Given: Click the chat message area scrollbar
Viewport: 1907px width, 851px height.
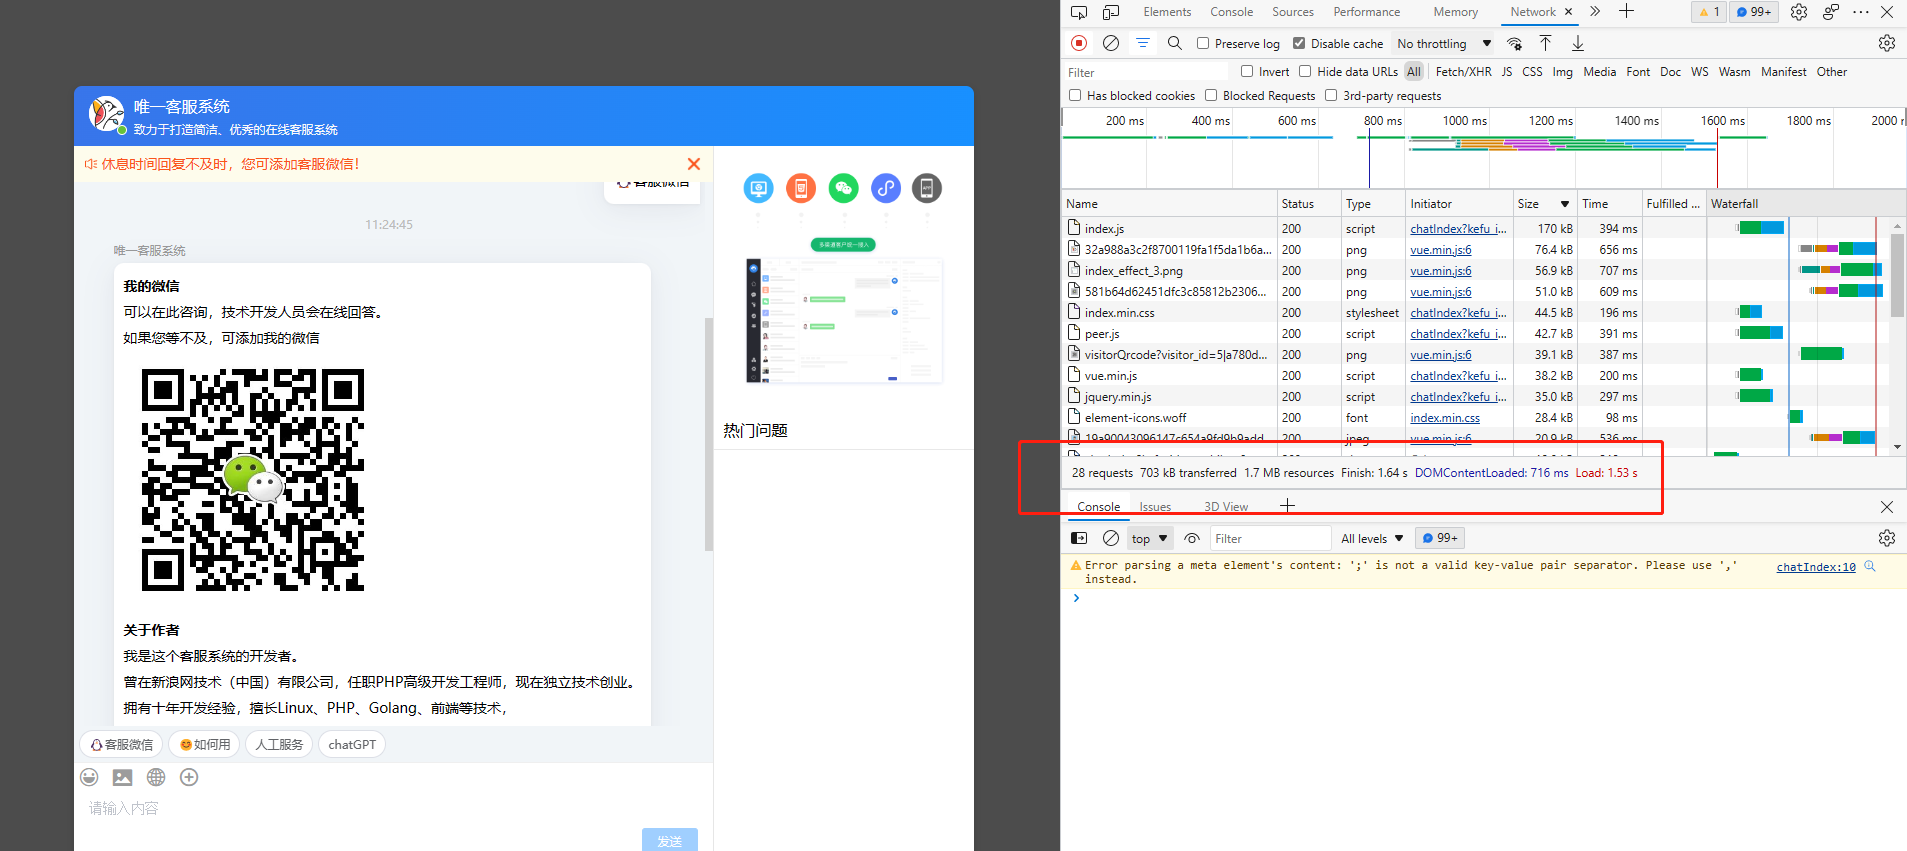Looking at the screenshot, I should coord(709,434).
